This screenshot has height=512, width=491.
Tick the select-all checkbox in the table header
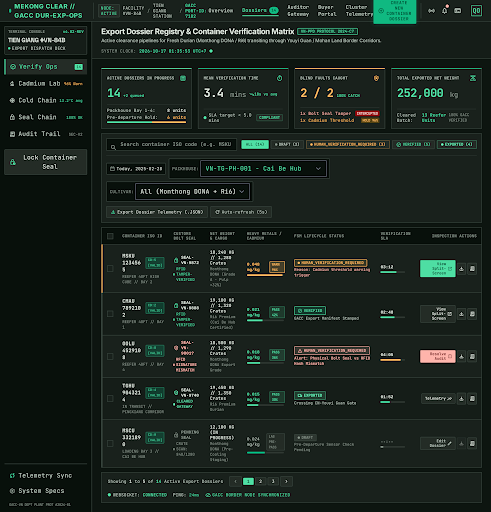coord(110,236)
